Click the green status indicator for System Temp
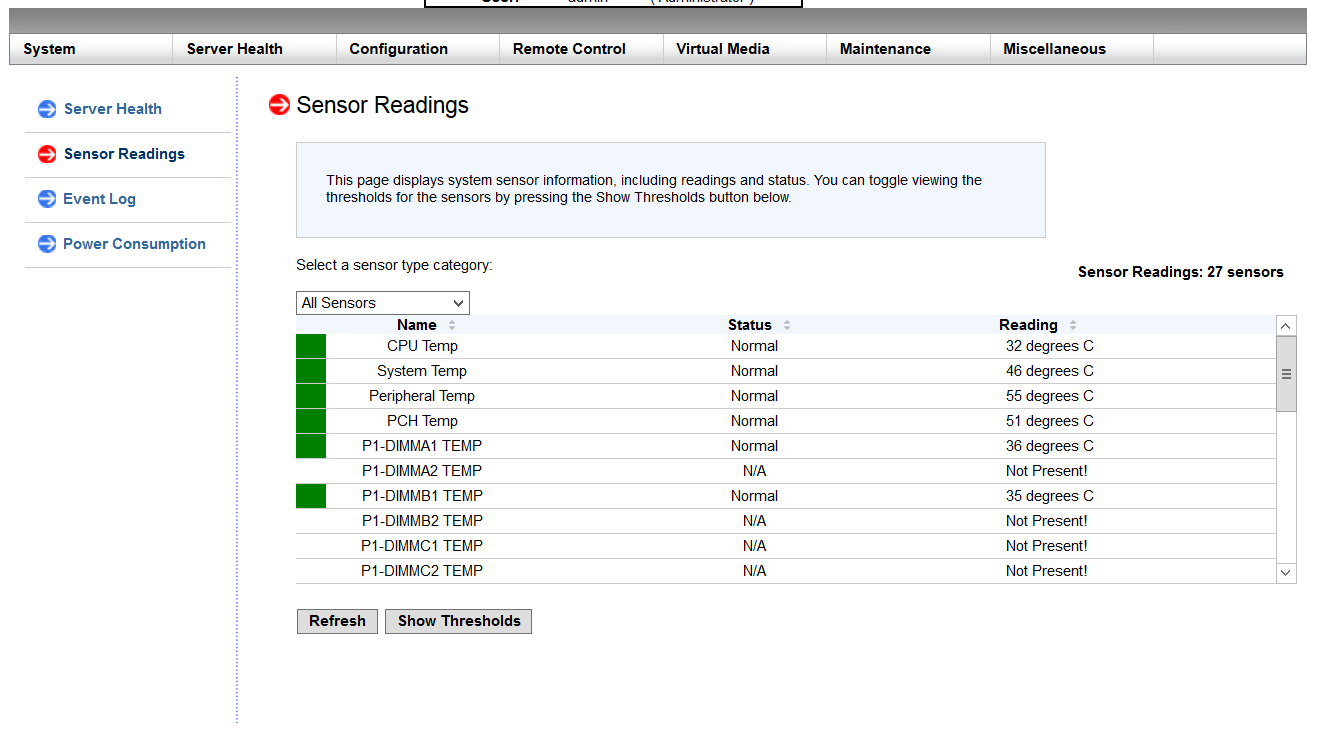The image size is (1326, 731). (310, 370)
